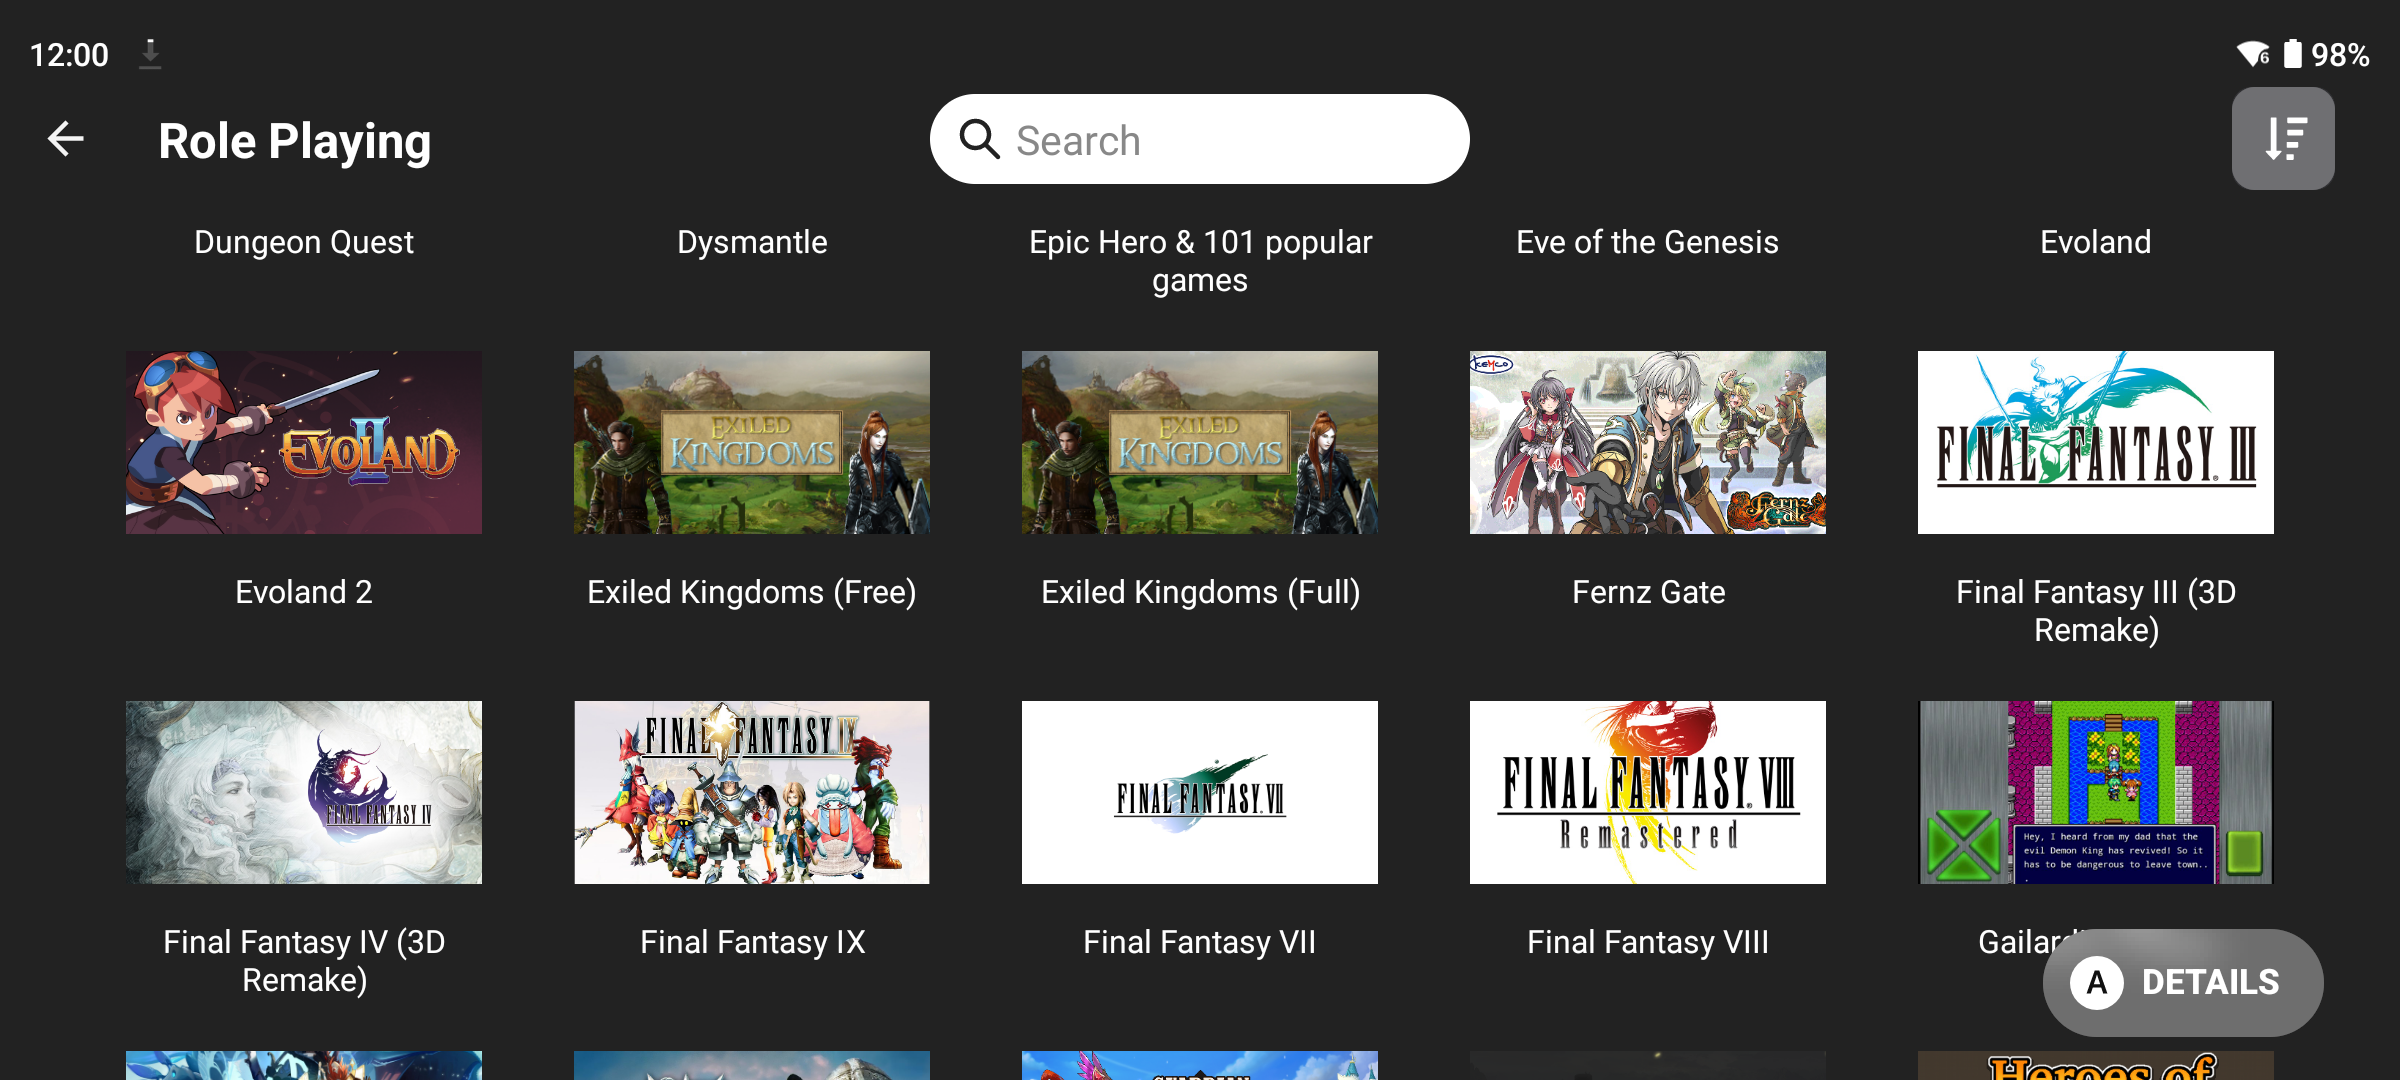Image resolution: width=2400 pixels, height=1080 pixels.
Task: Select the Dysmantle title
Action: [x=752, y=242]
